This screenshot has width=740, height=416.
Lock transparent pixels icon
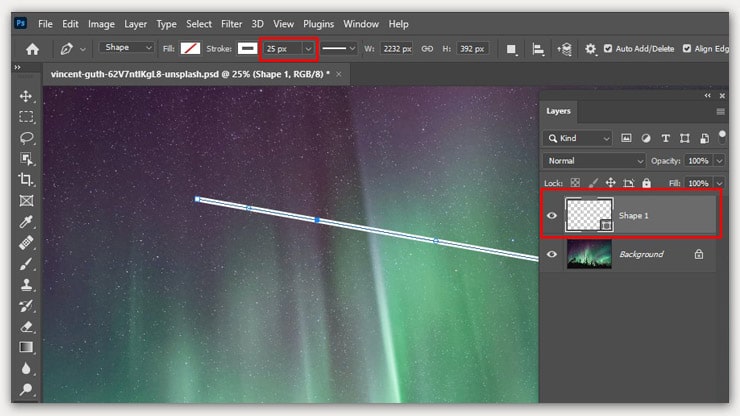(575, 183)
